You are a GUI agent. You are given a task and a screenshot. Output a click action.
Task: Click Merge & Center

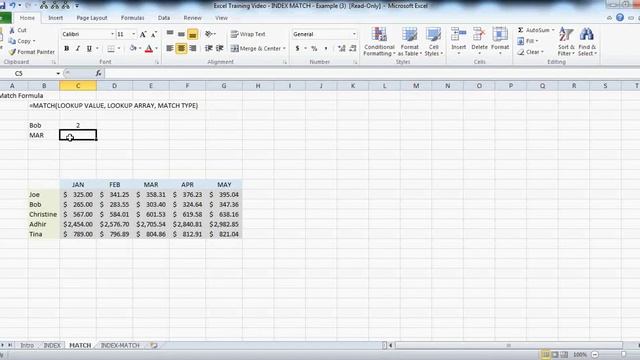[256, 49]
